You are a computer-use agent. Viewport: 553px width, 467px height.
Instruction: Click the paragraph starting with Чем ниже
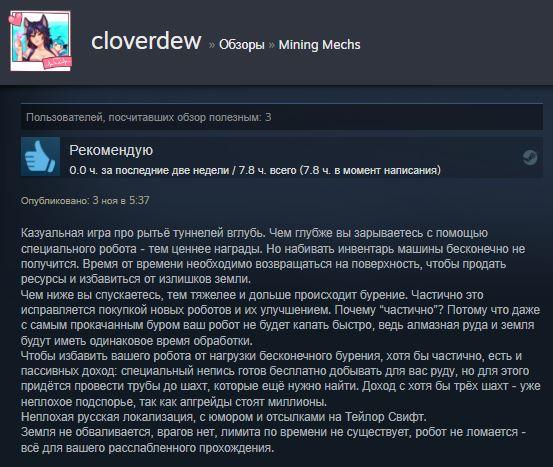[280, 317]
